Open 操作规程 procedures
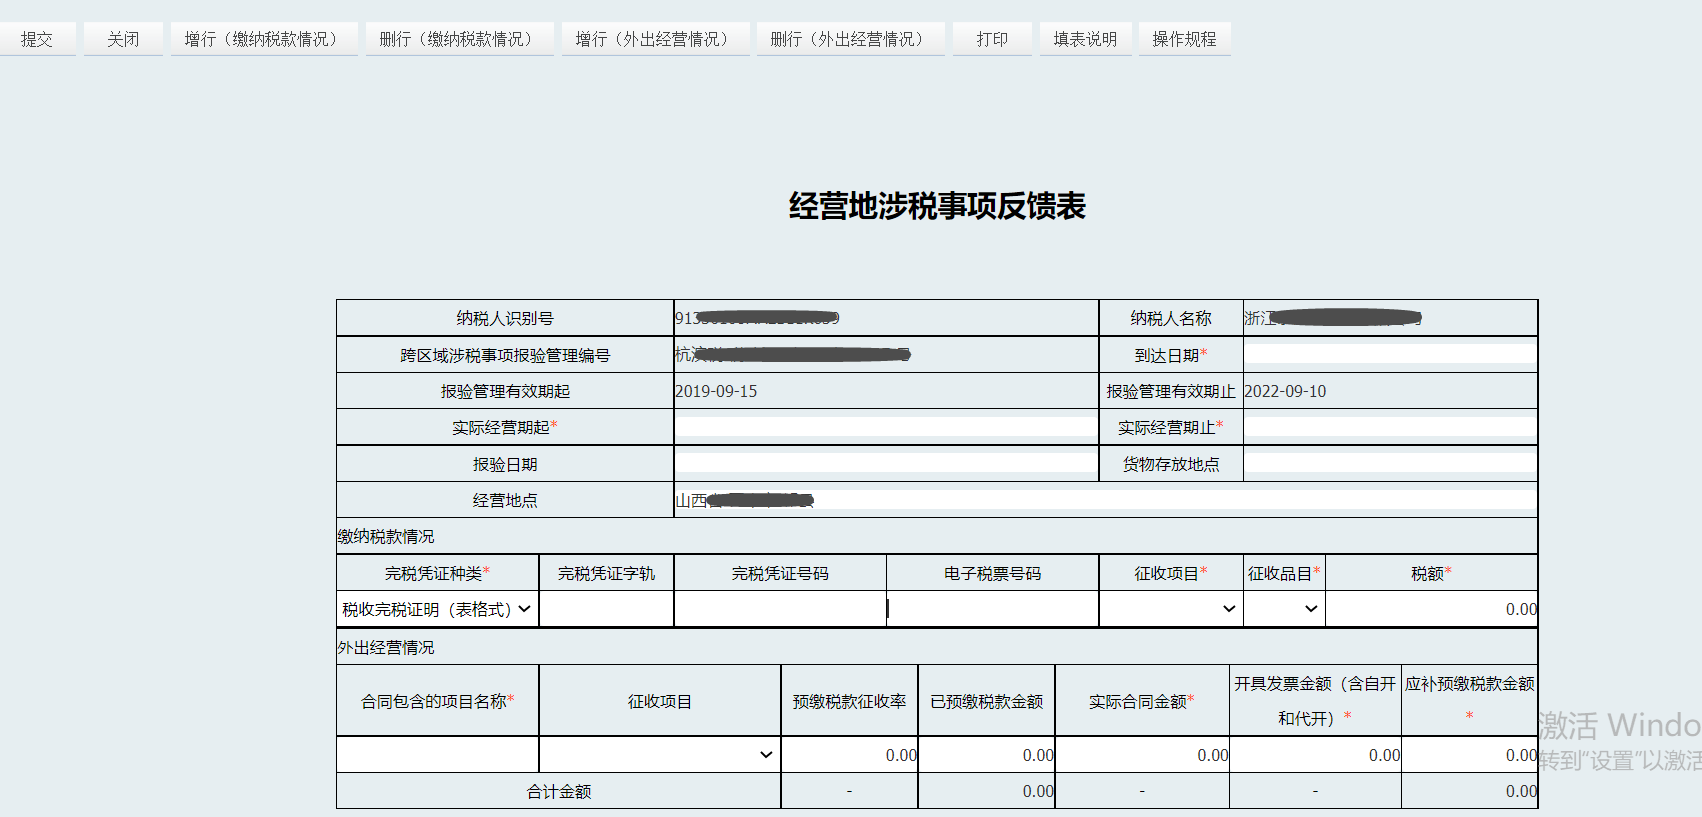 coord(1184,39)
